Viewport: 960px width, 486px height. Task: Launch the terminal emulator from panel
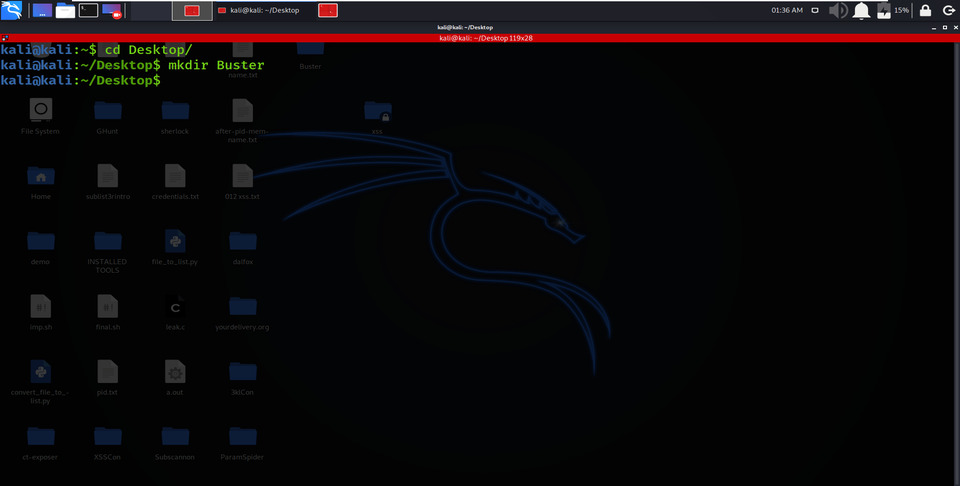pos(88,10)
